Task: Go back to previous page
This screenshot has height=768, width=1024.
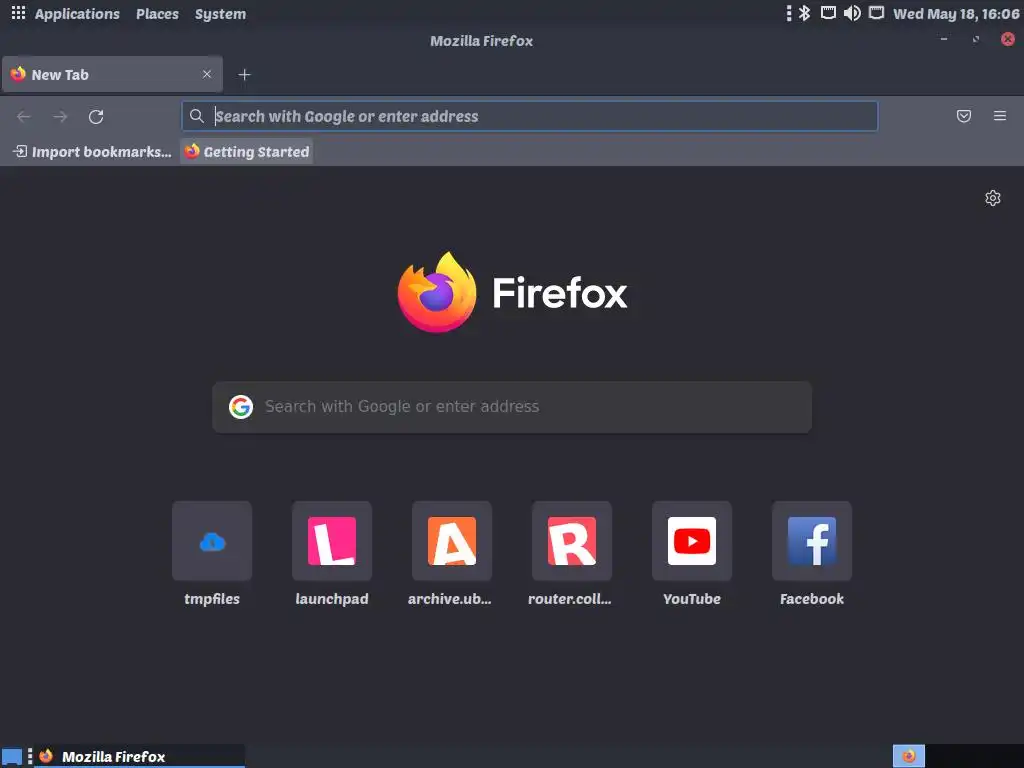Action: pos(24,116)
